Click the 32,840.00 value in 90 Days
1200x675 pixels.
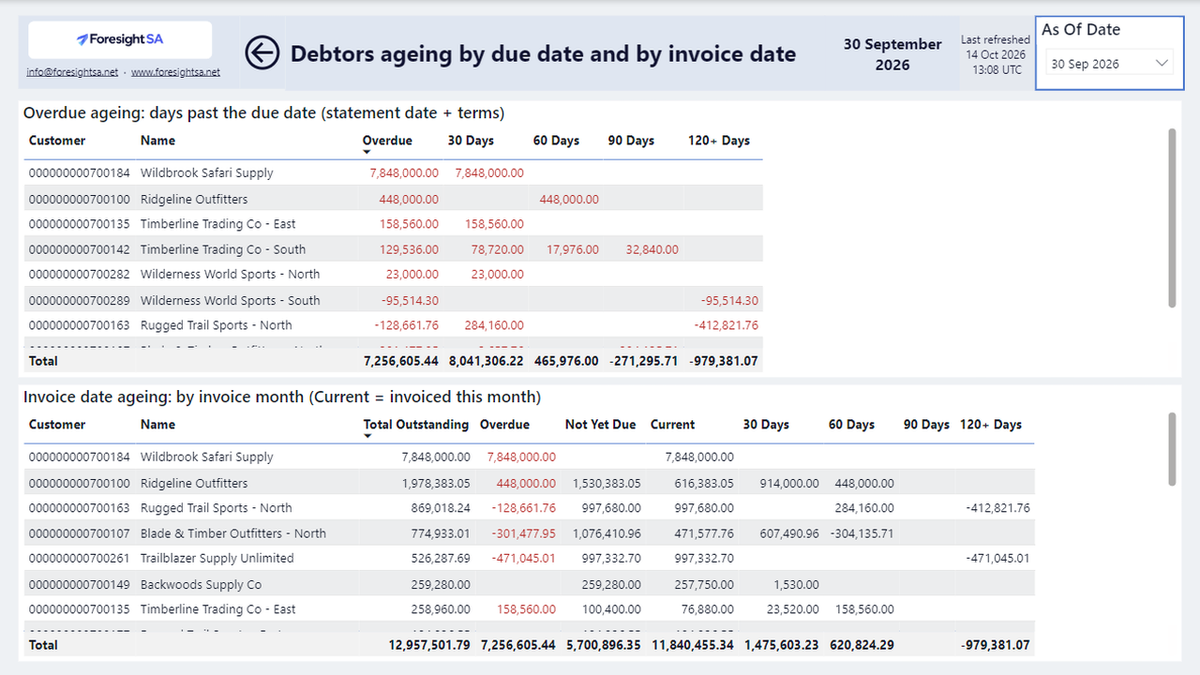tap(652, 249)
